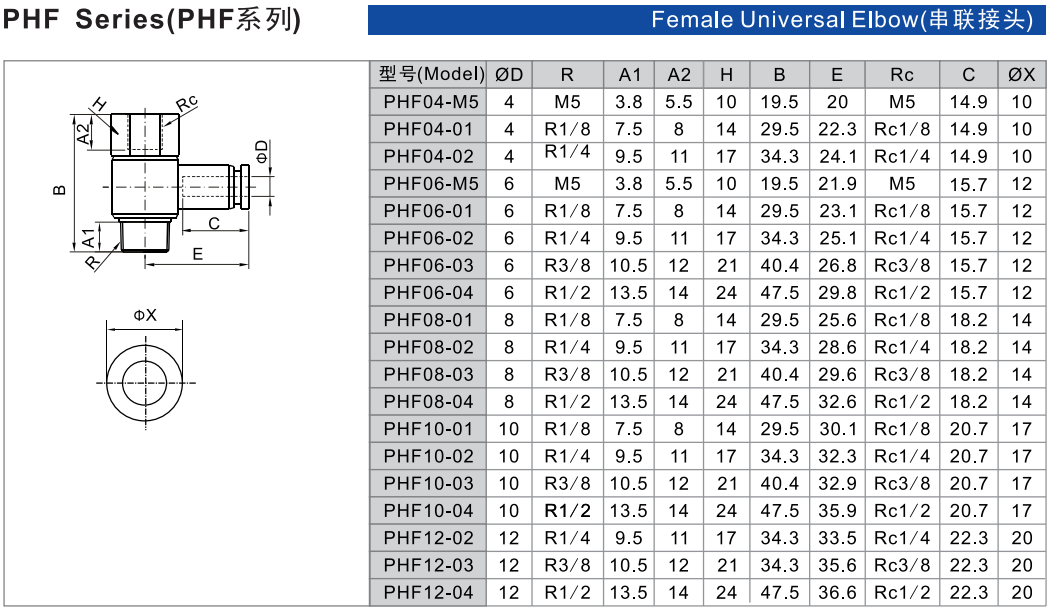Click the PHF10-01 model cell
The width and height of the screenshot is (1052, 609).
click(x=431, y=429)
